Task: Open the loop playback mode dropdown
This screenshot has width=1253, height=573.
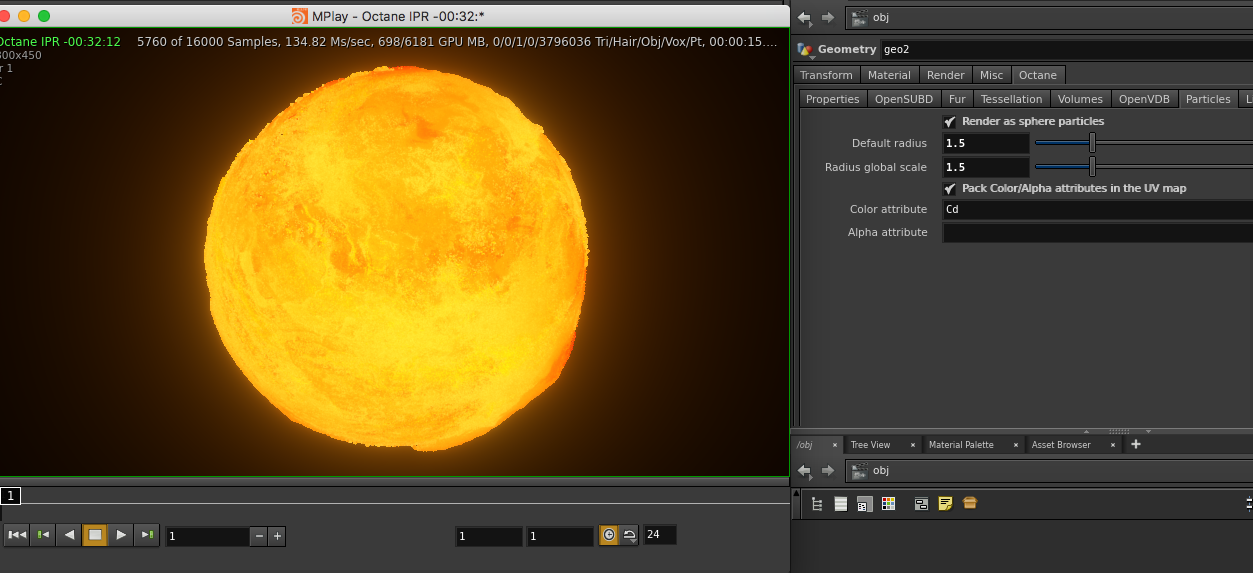Action: (x=629, y=535)
